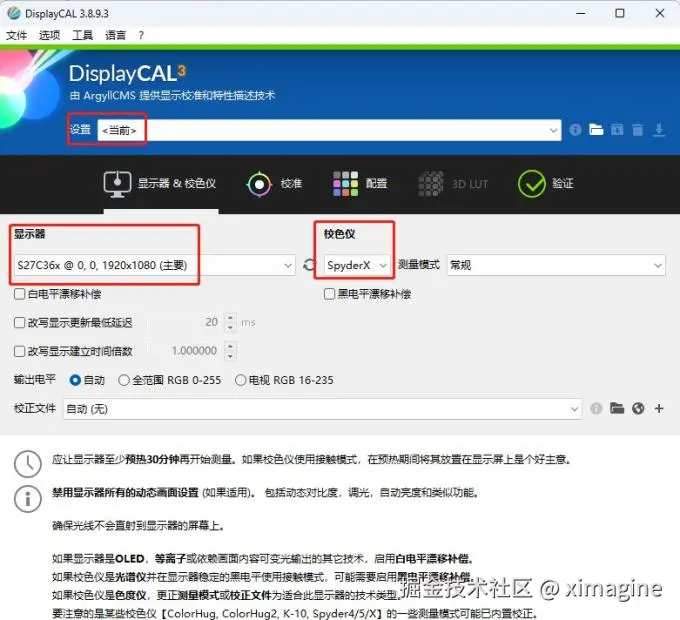Decrease the minimum delay 20 ms stepper
The width and height of the screenshot is (680, 620).
pos(230,327)
